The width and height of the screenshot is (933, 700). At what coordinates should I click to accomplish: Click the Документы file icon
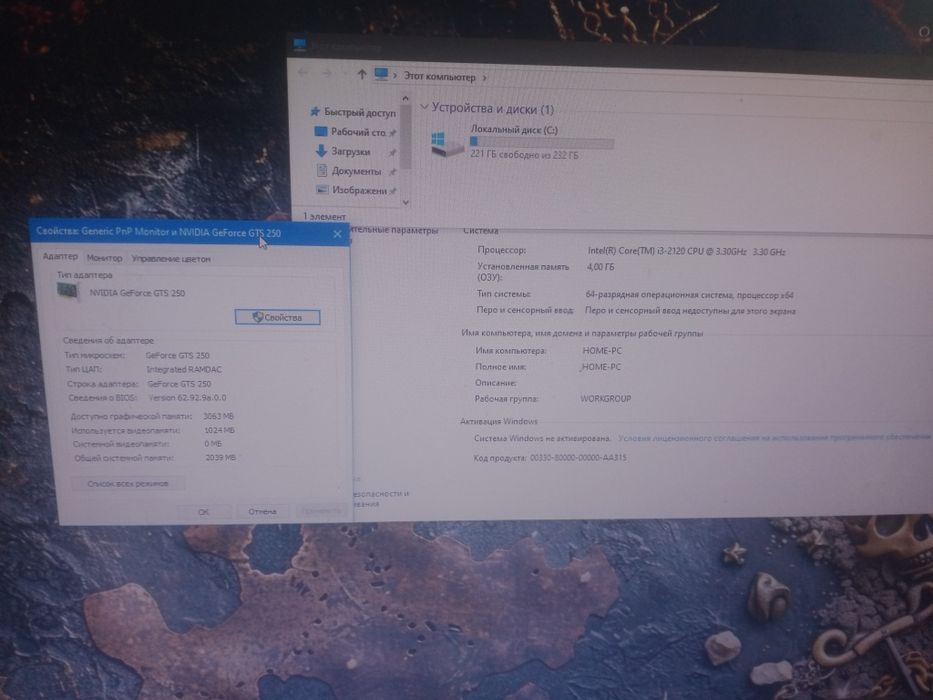pyautogui.click(x=322, y=171)
